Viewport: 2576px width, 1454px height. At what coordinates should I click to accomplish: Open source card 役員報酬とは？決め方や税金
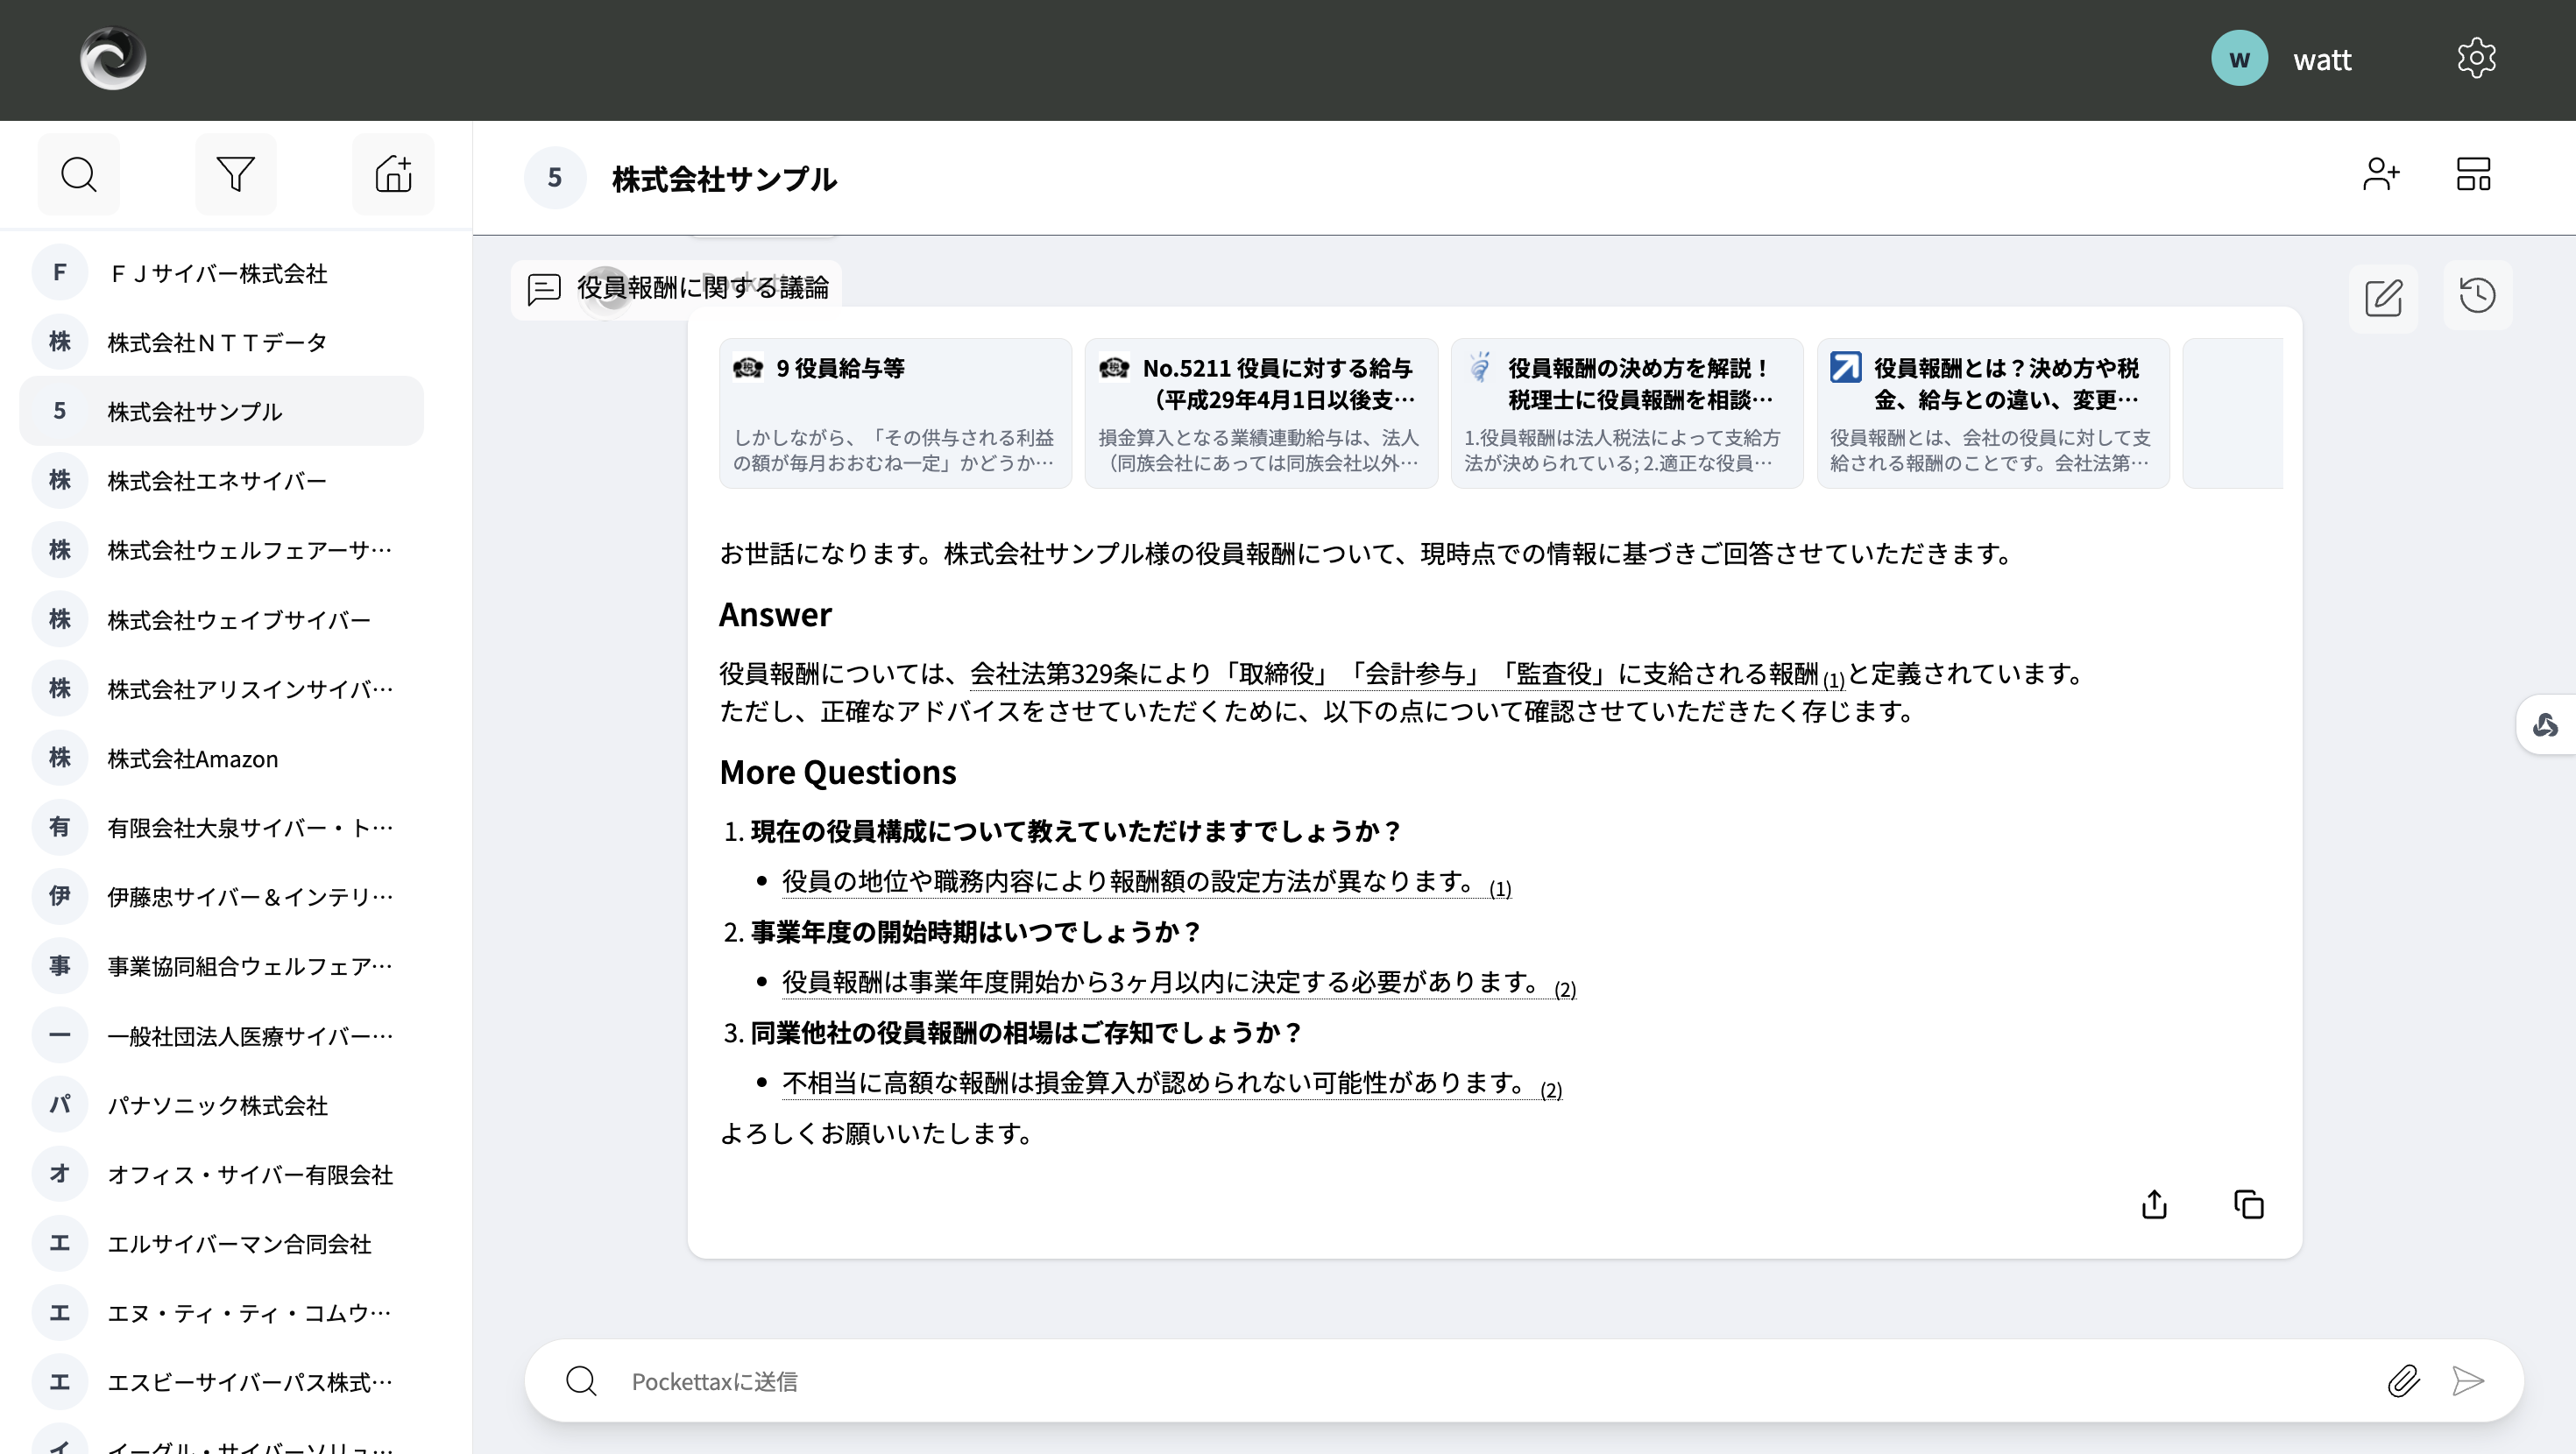point(1993,413)
